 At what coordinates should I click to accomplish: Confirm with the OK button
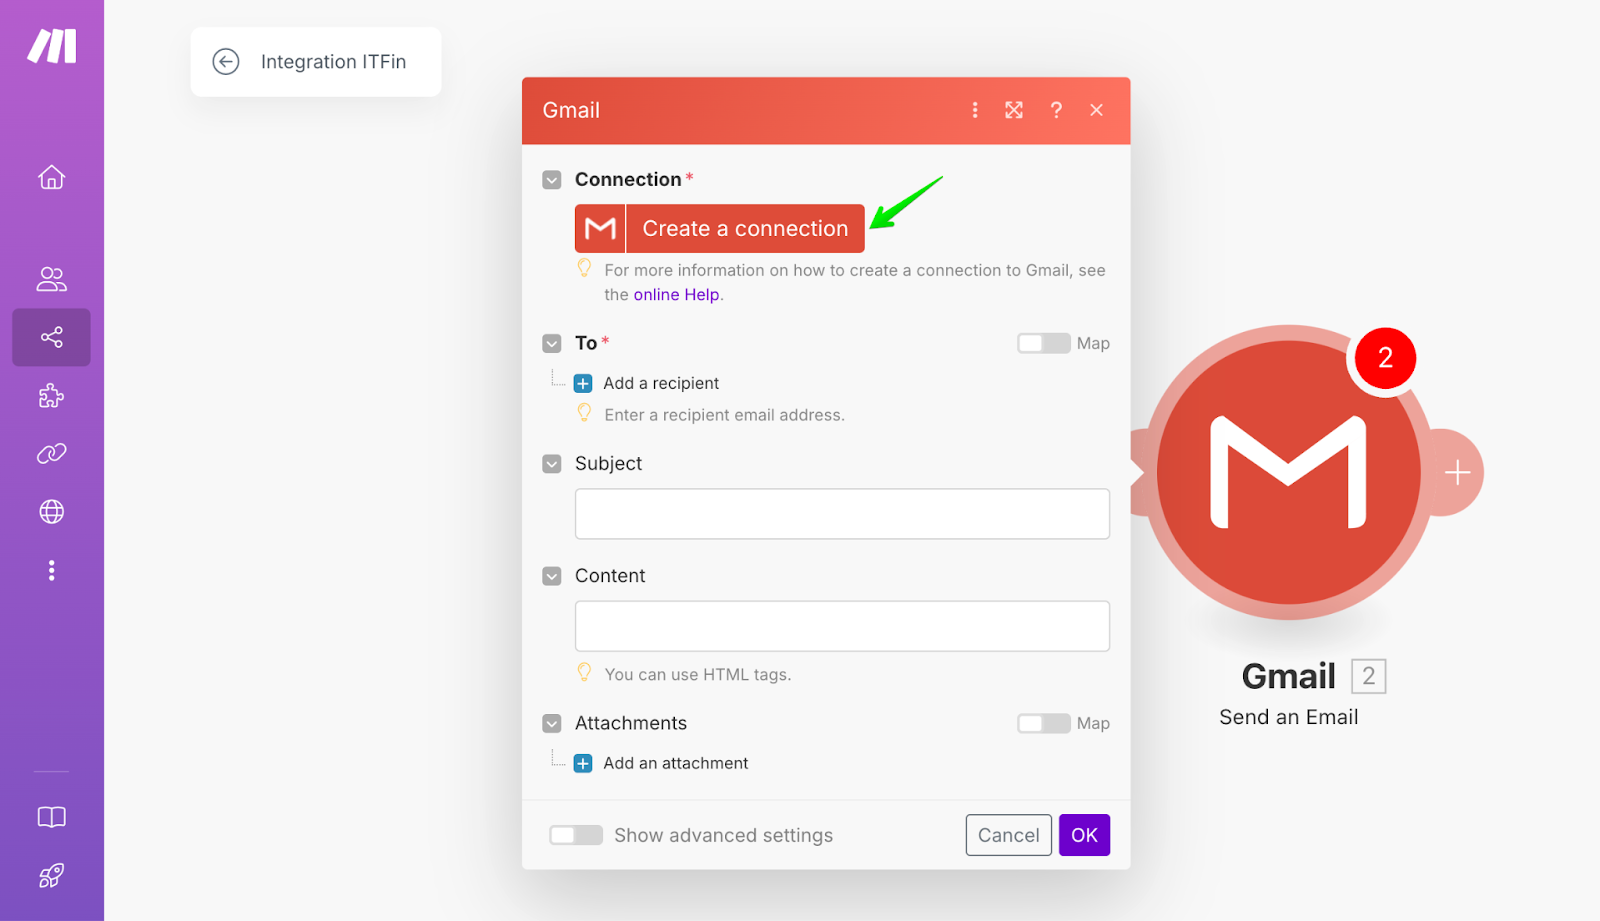click(x=1084, y=835)
